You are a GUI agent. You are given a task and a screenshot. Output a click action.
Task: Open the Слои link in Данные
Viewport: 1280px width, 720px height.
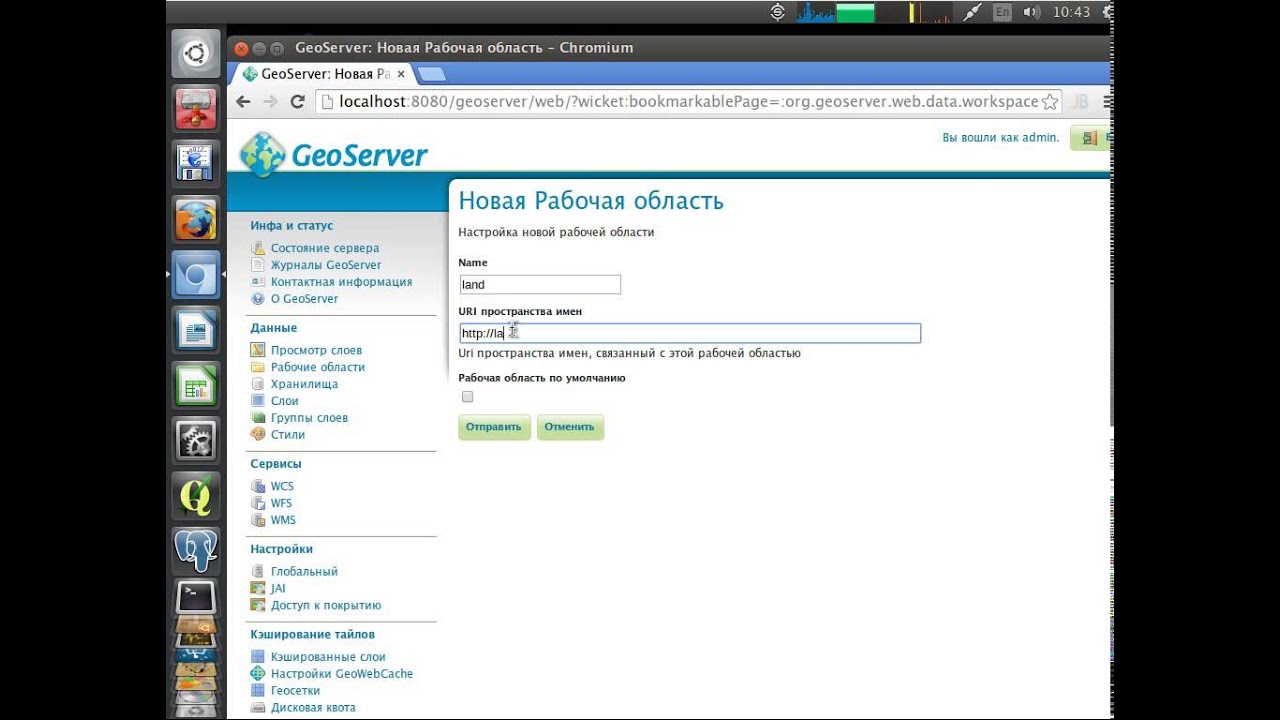tap(285, 401)
